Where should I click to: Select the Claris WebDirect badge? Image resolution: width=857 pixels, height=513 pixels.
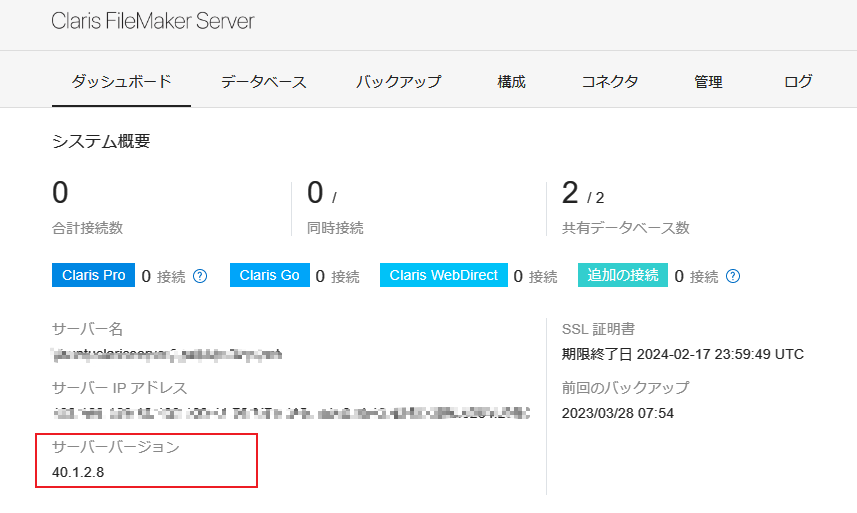[443, 275]
